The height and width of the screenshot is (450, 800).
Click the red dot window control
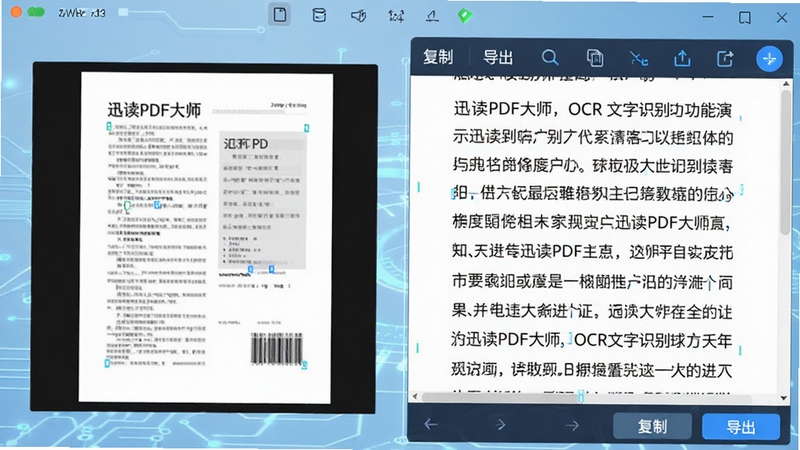point(16,11)
